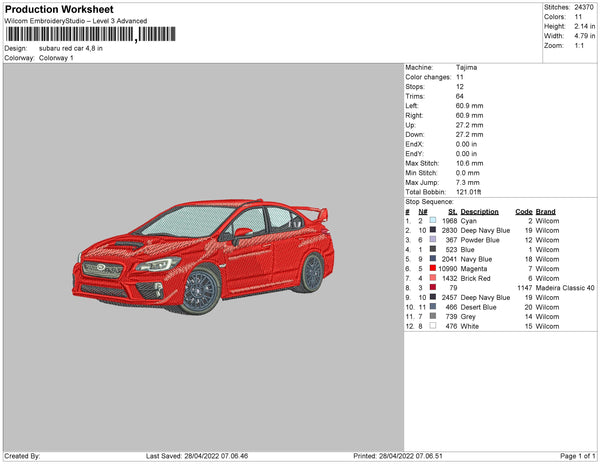Click the 'Production Worksheet' title

coord(59,9)
